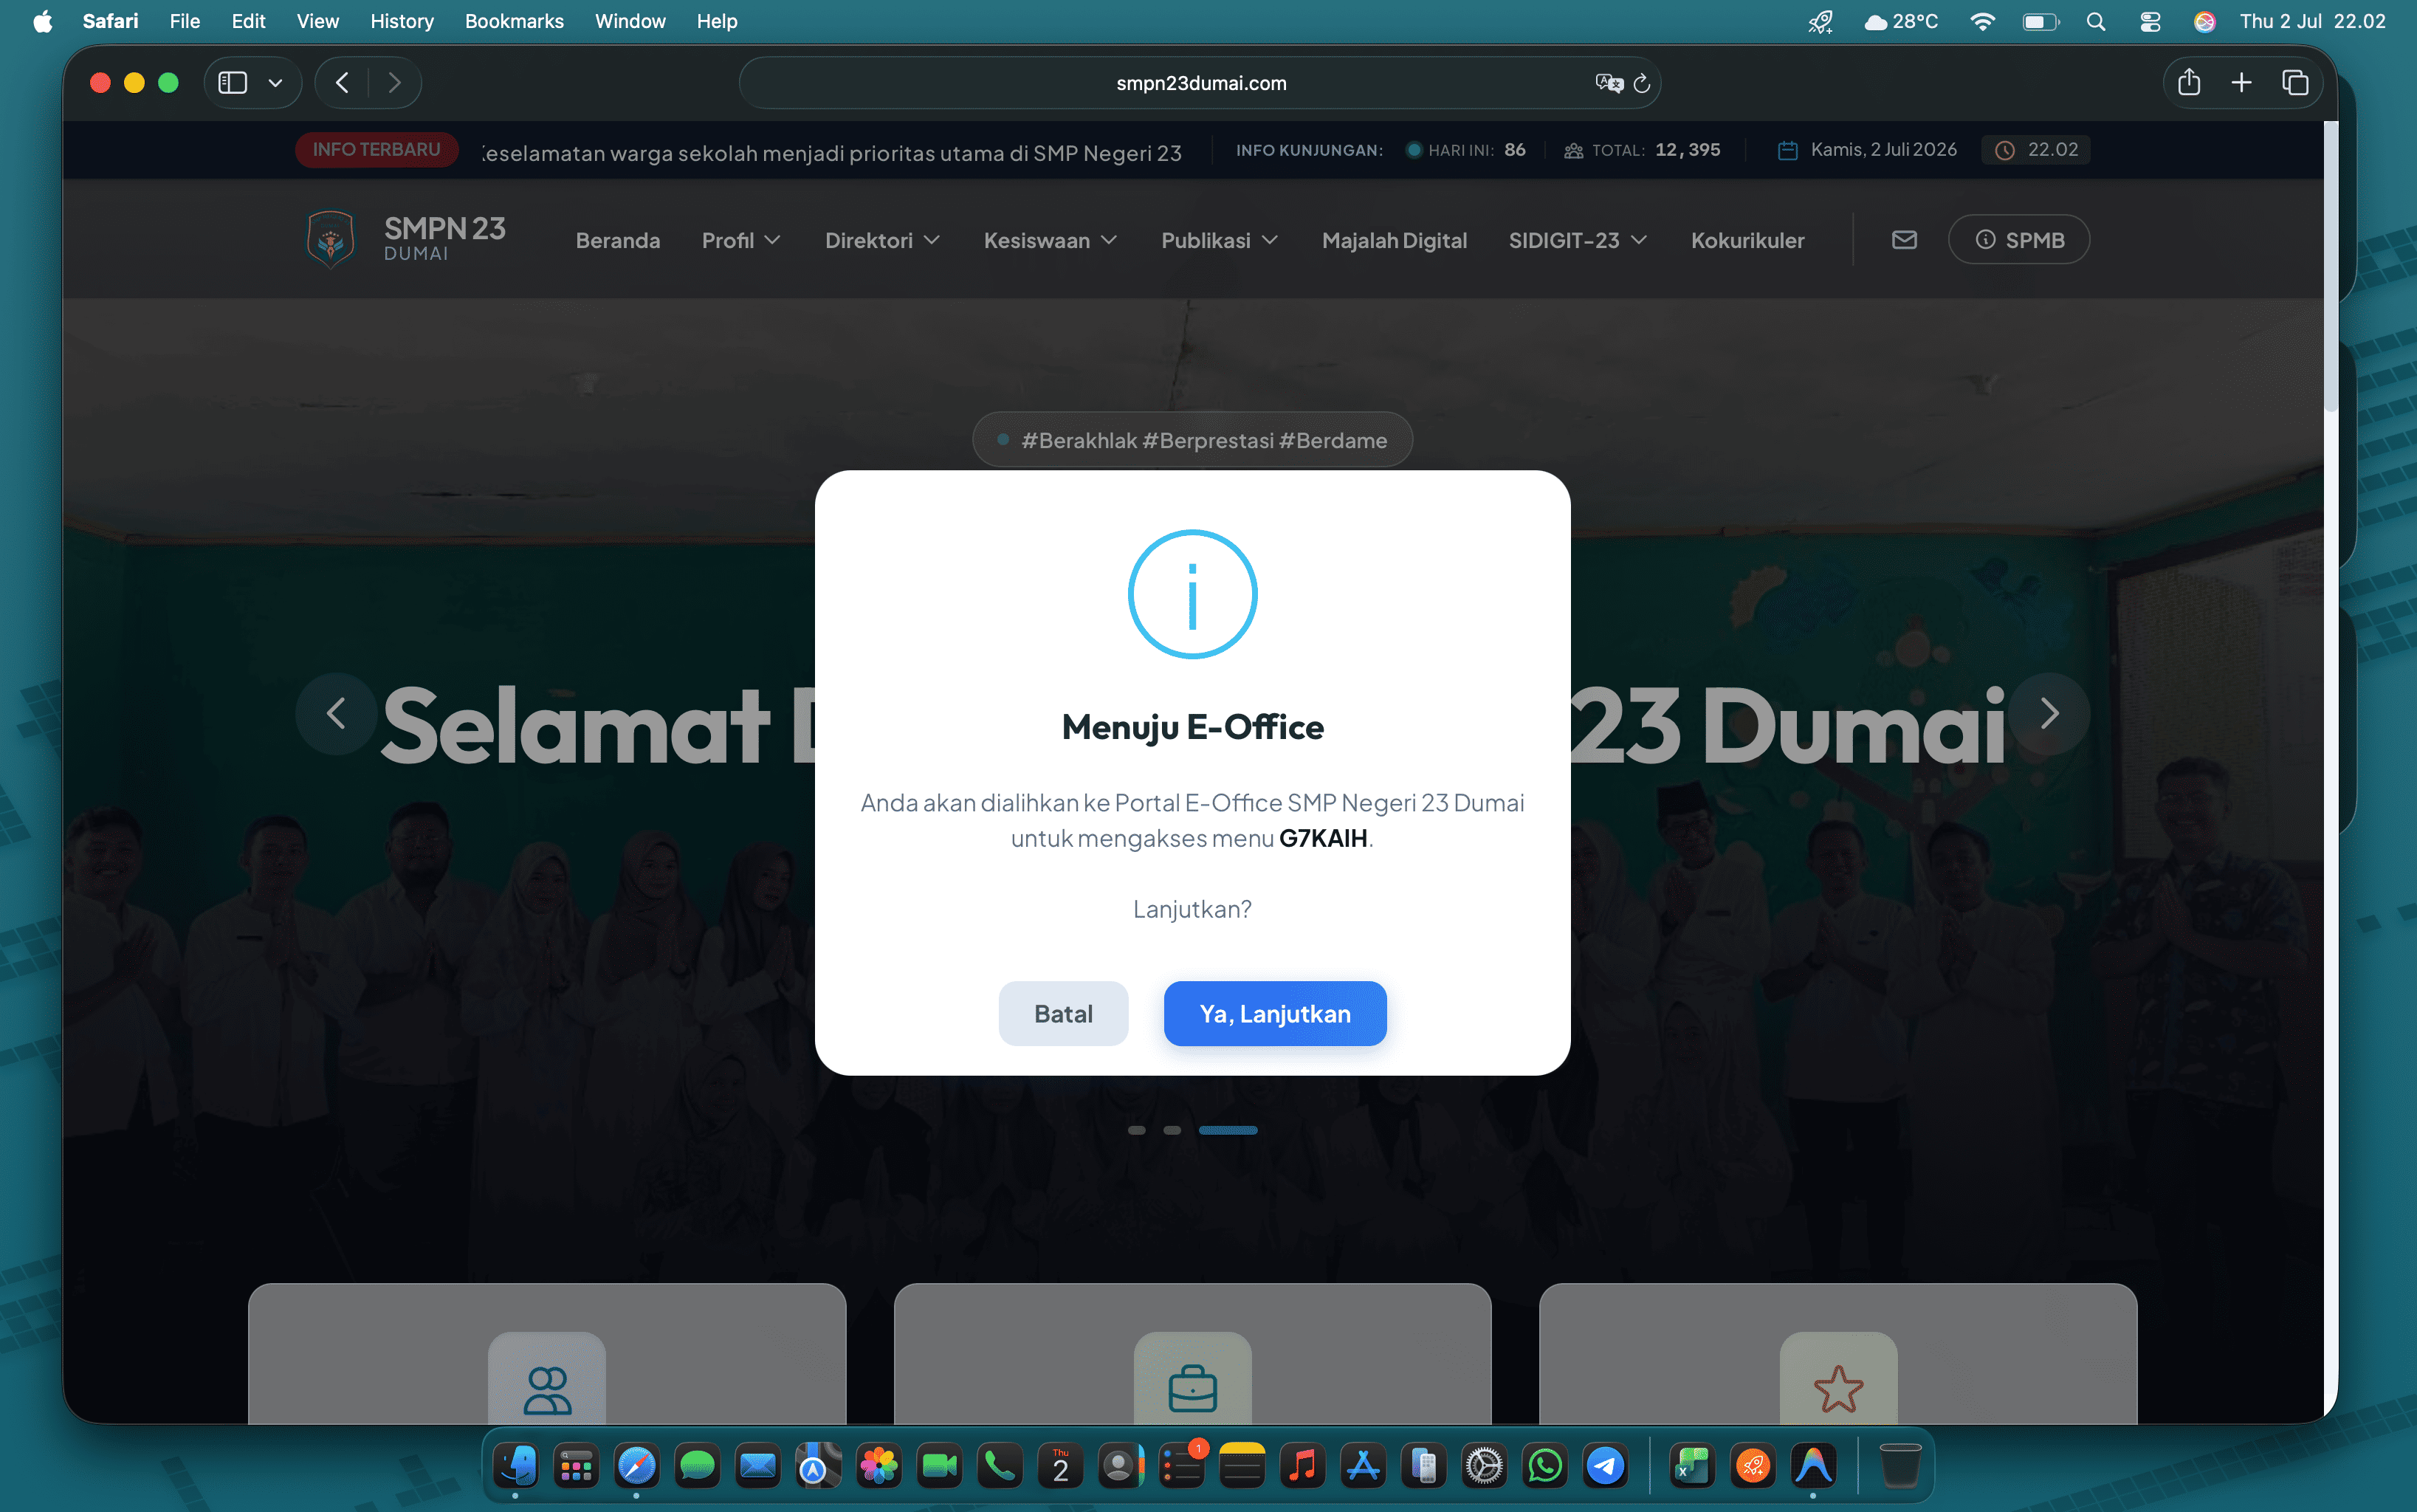Expand the Publikasi dropdown menu
This screenshot has height=1512, width=2417.
tap(1219, 240)
